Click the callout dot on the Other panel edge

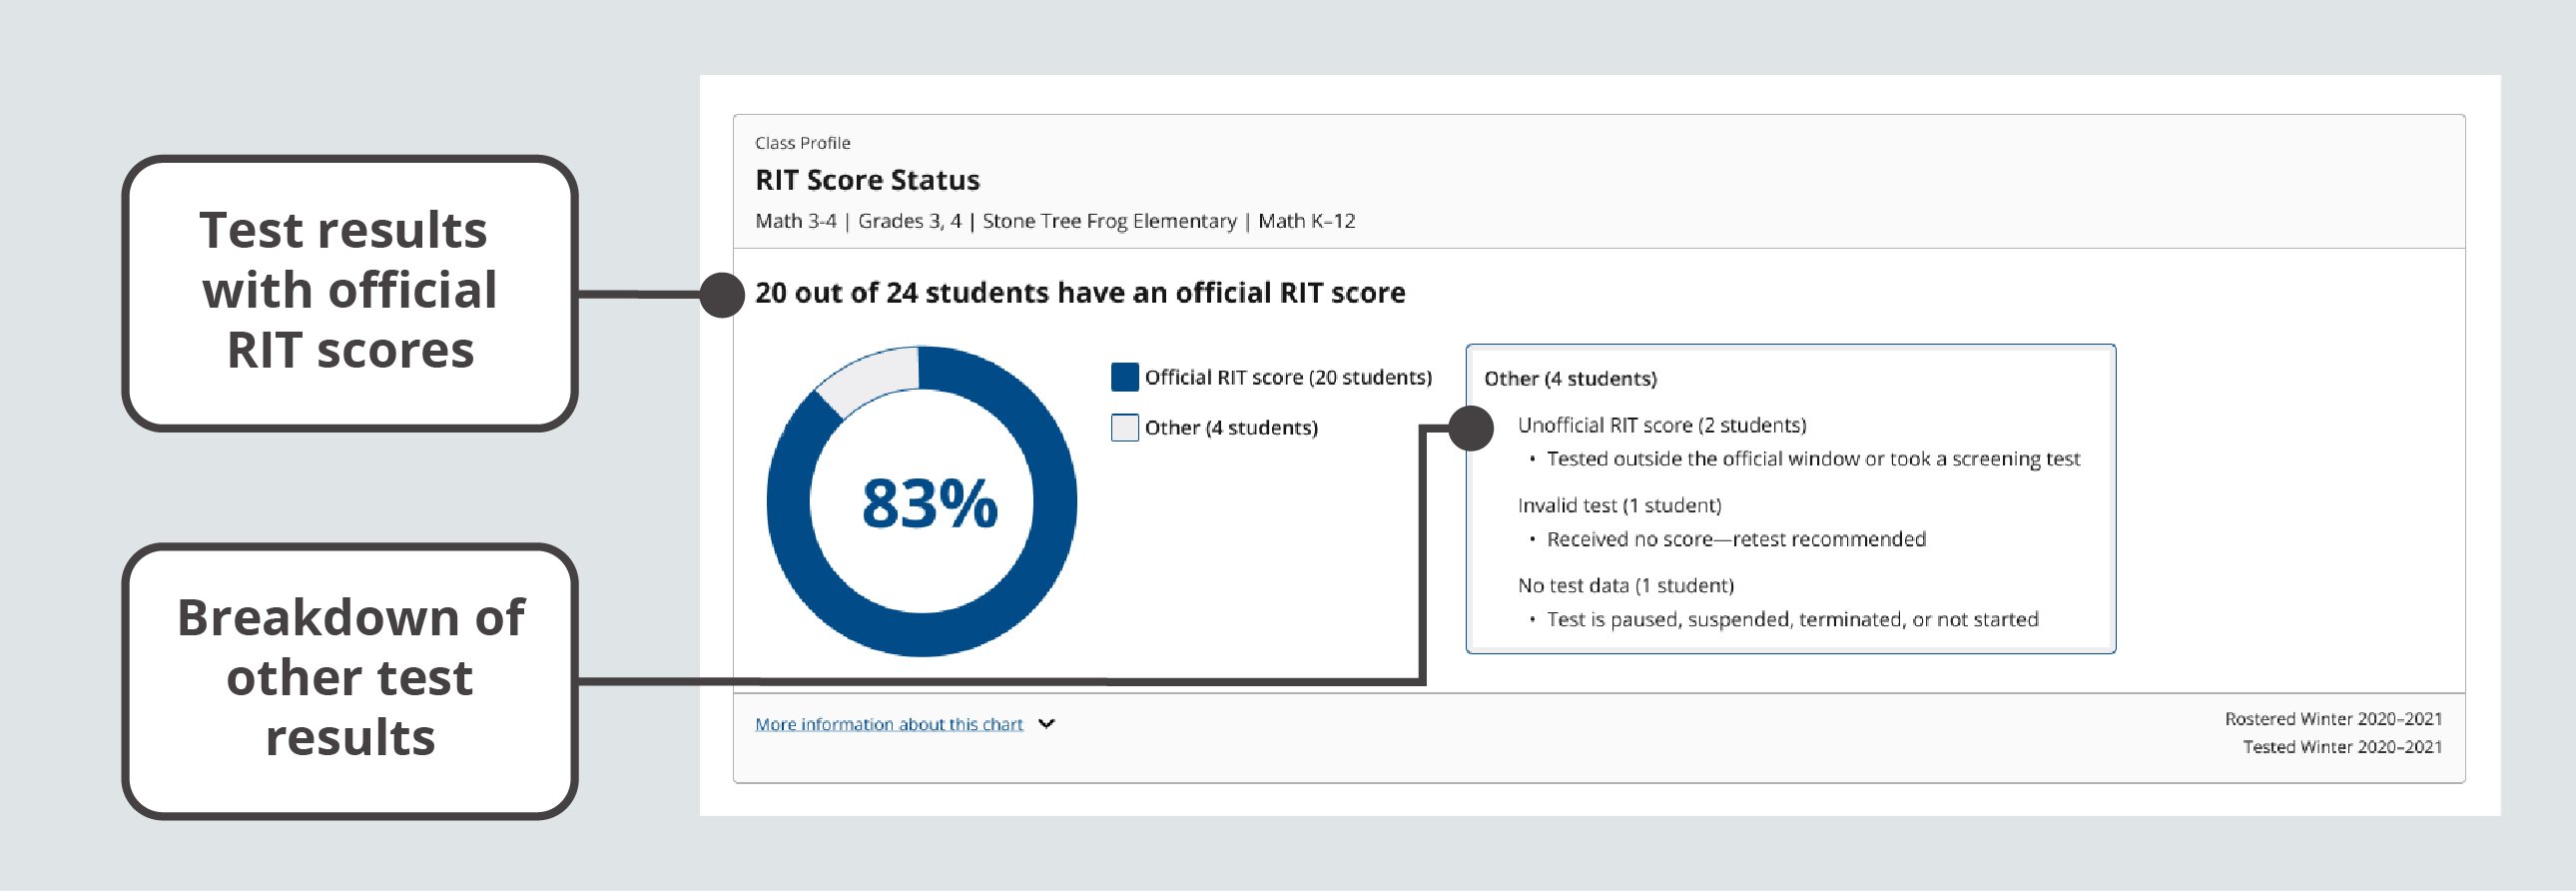point(1470,428)
